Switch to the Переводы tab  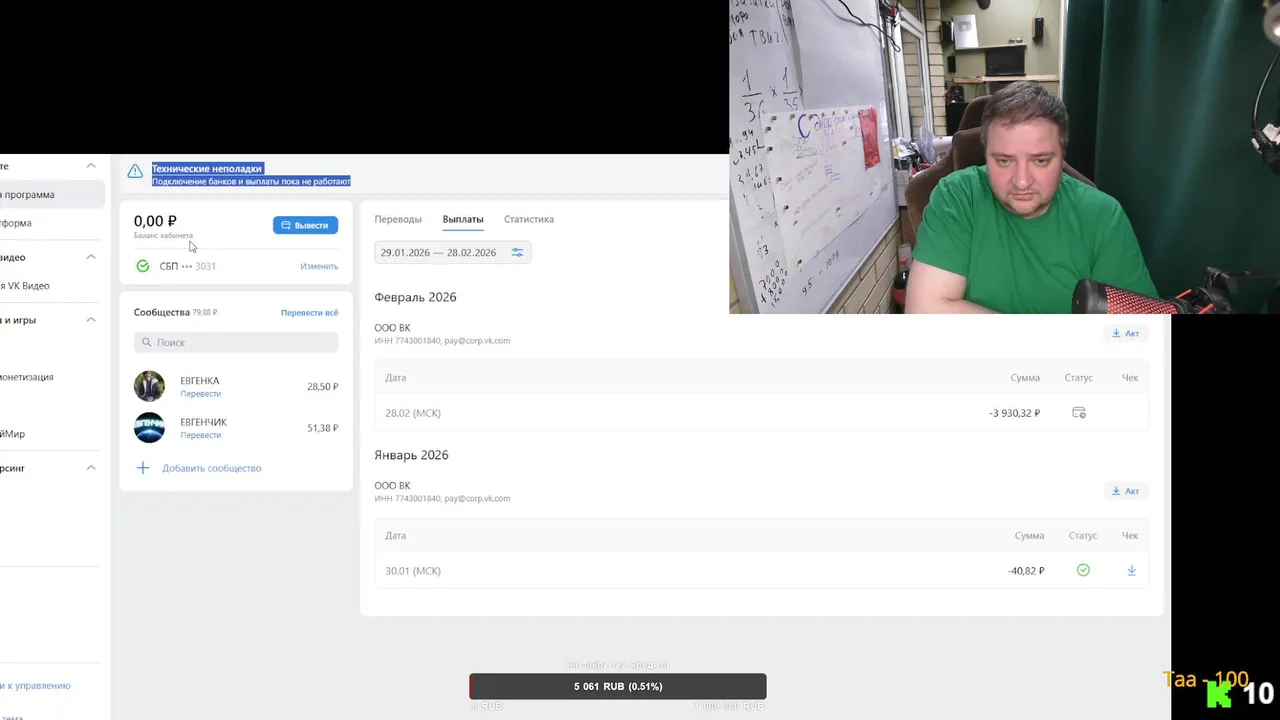[398, 219]
